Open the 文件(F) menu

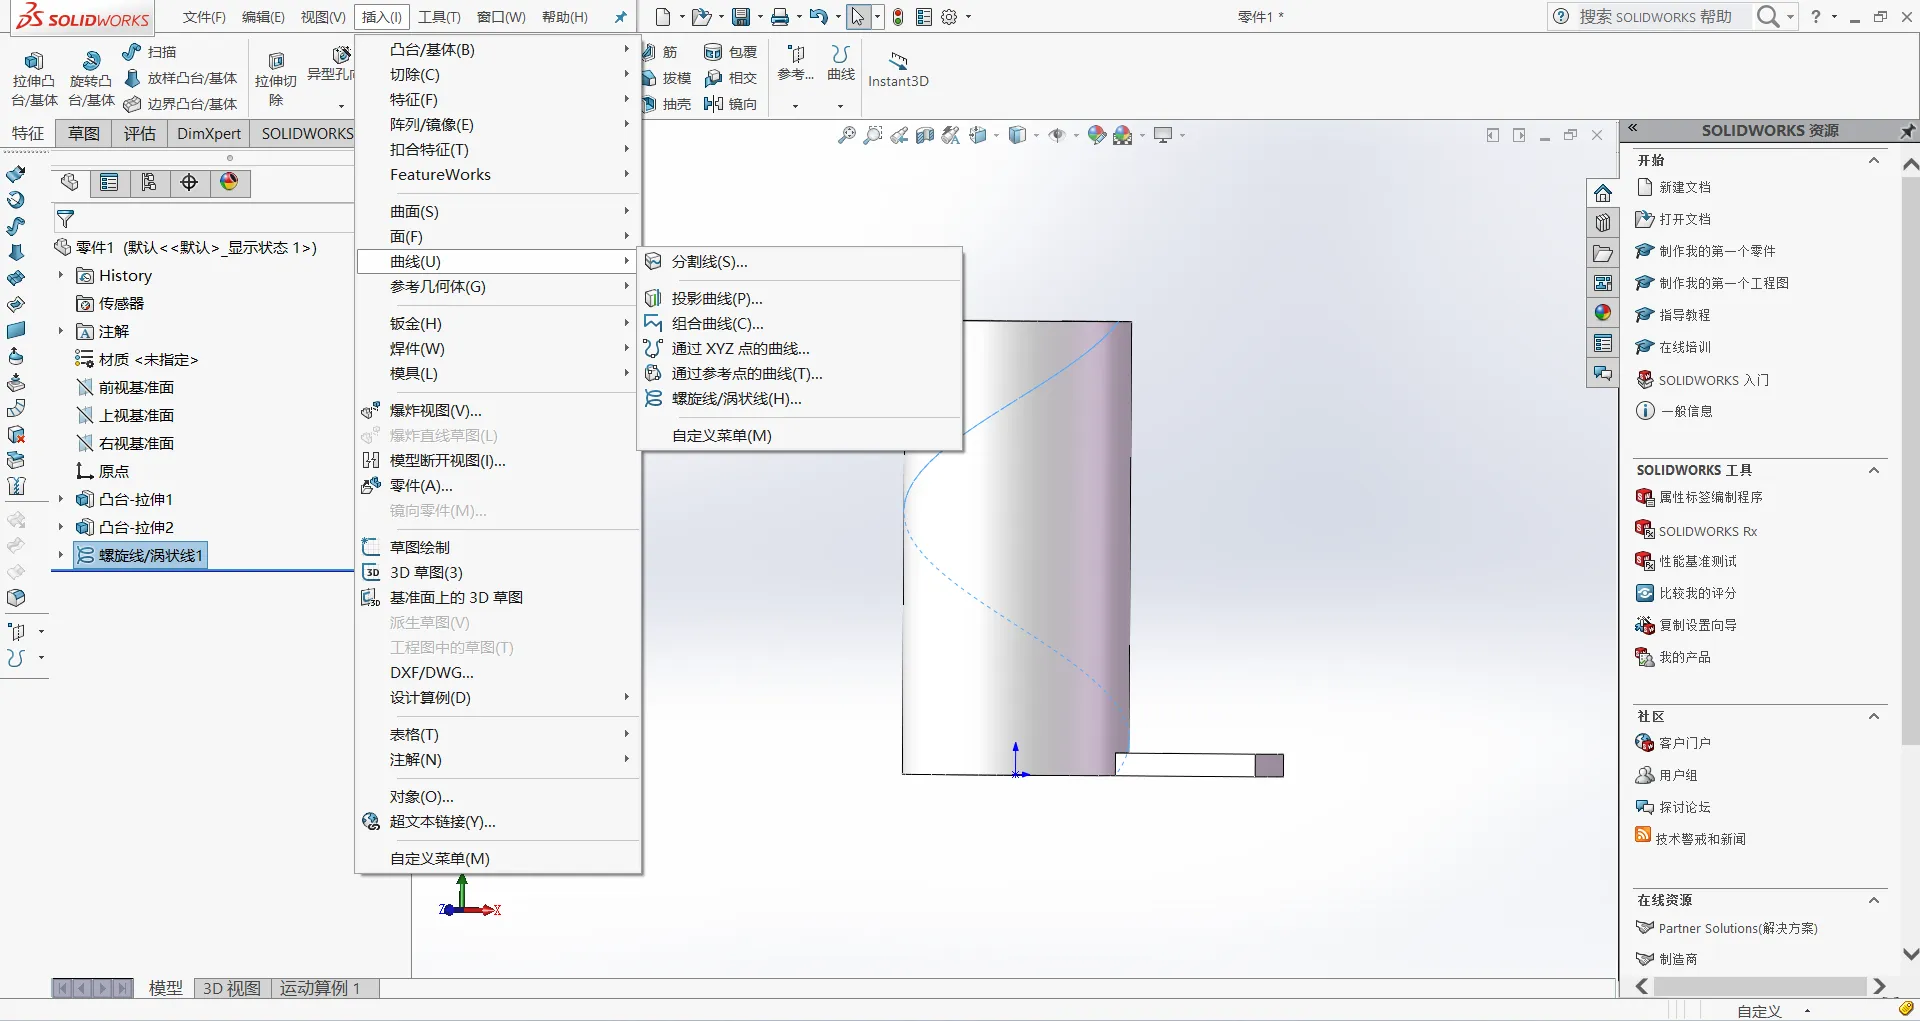coord(204,17)
